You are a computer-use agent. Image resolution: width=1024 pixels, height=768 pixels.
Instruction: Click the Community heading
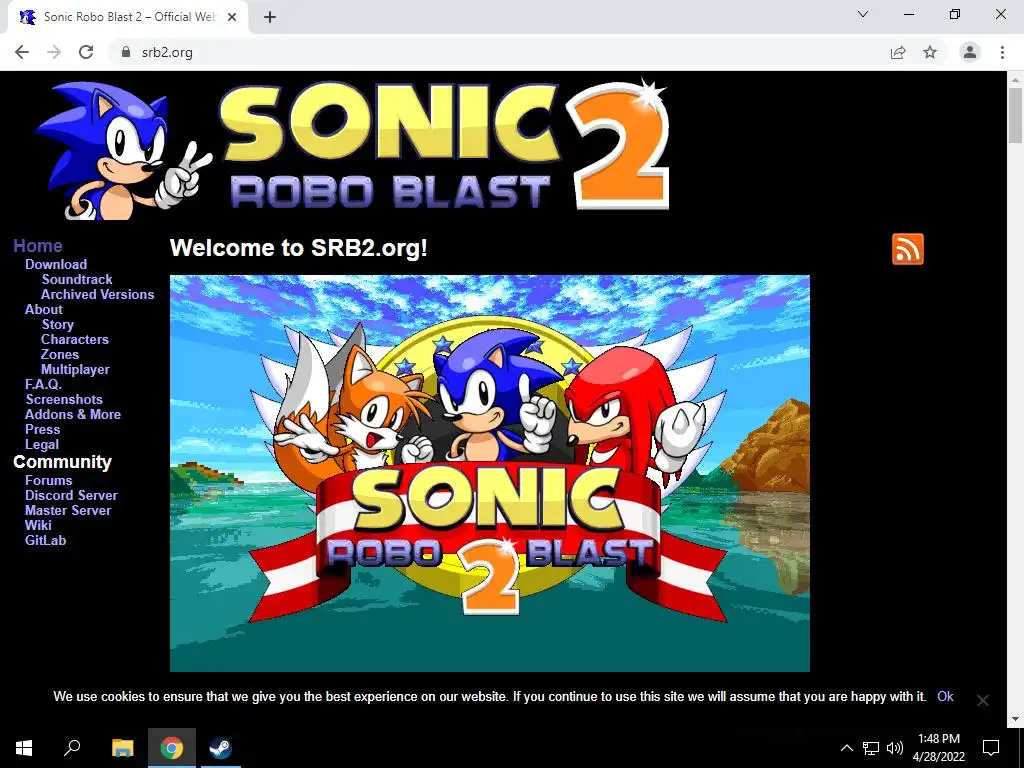63,462
